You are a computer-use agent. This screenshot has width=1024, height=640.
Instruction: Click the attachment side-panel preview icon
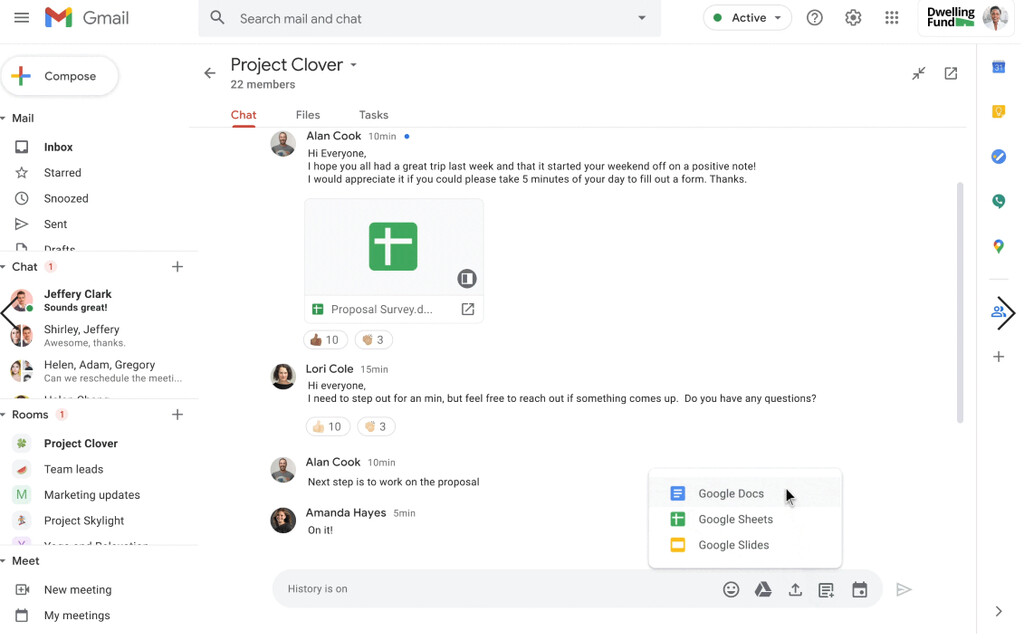[x=467, y=279]
